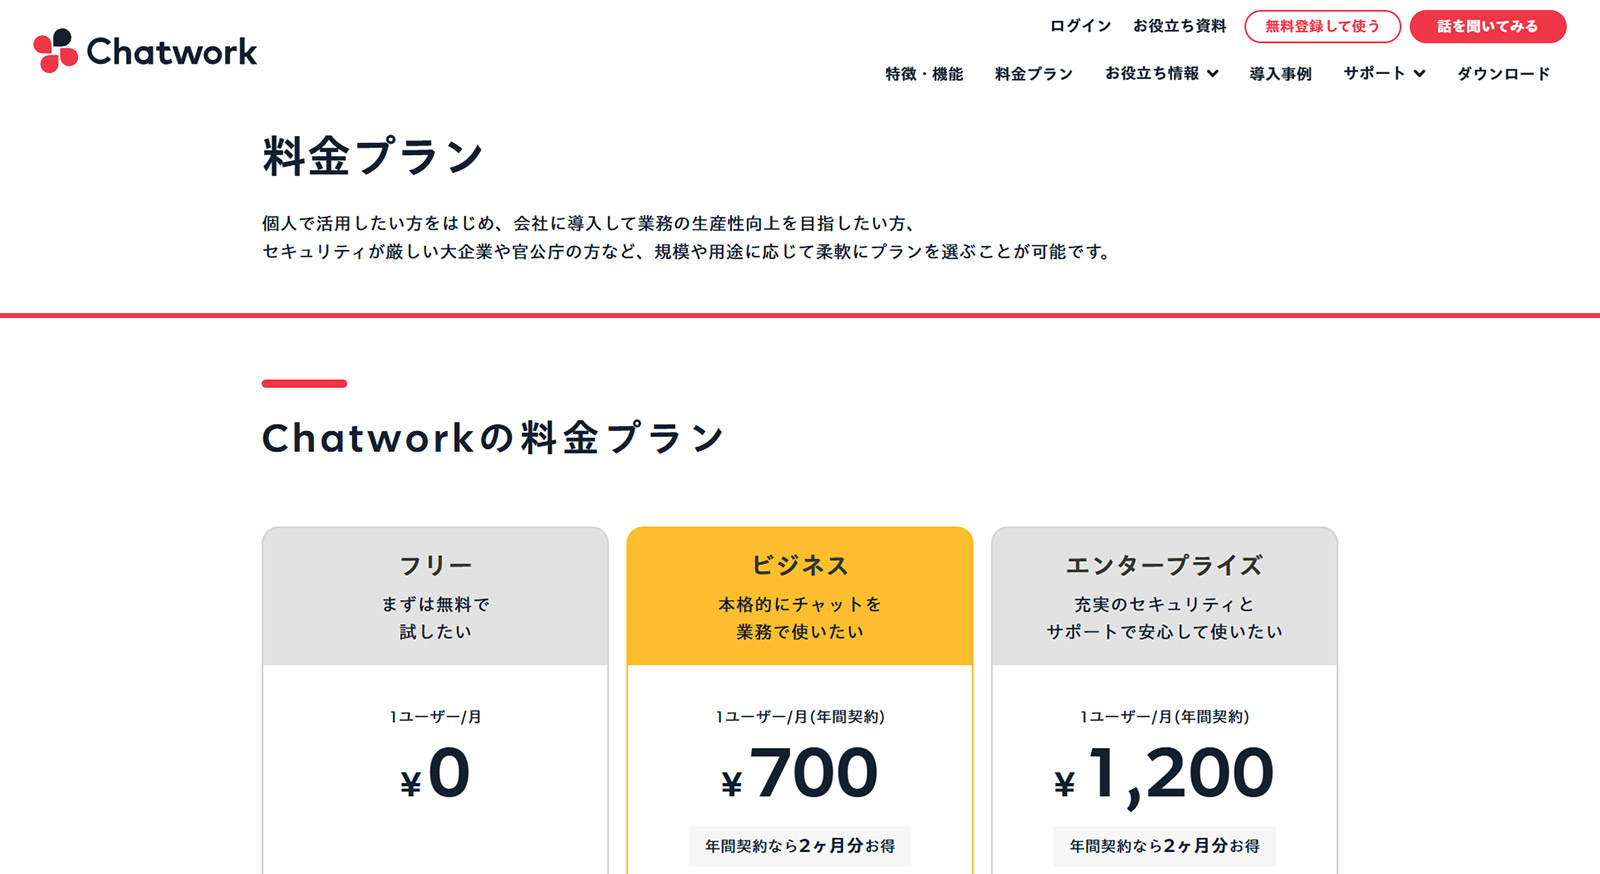
Task: Go to the 特徴・機能 menu item
Action: tap(924, 74)
